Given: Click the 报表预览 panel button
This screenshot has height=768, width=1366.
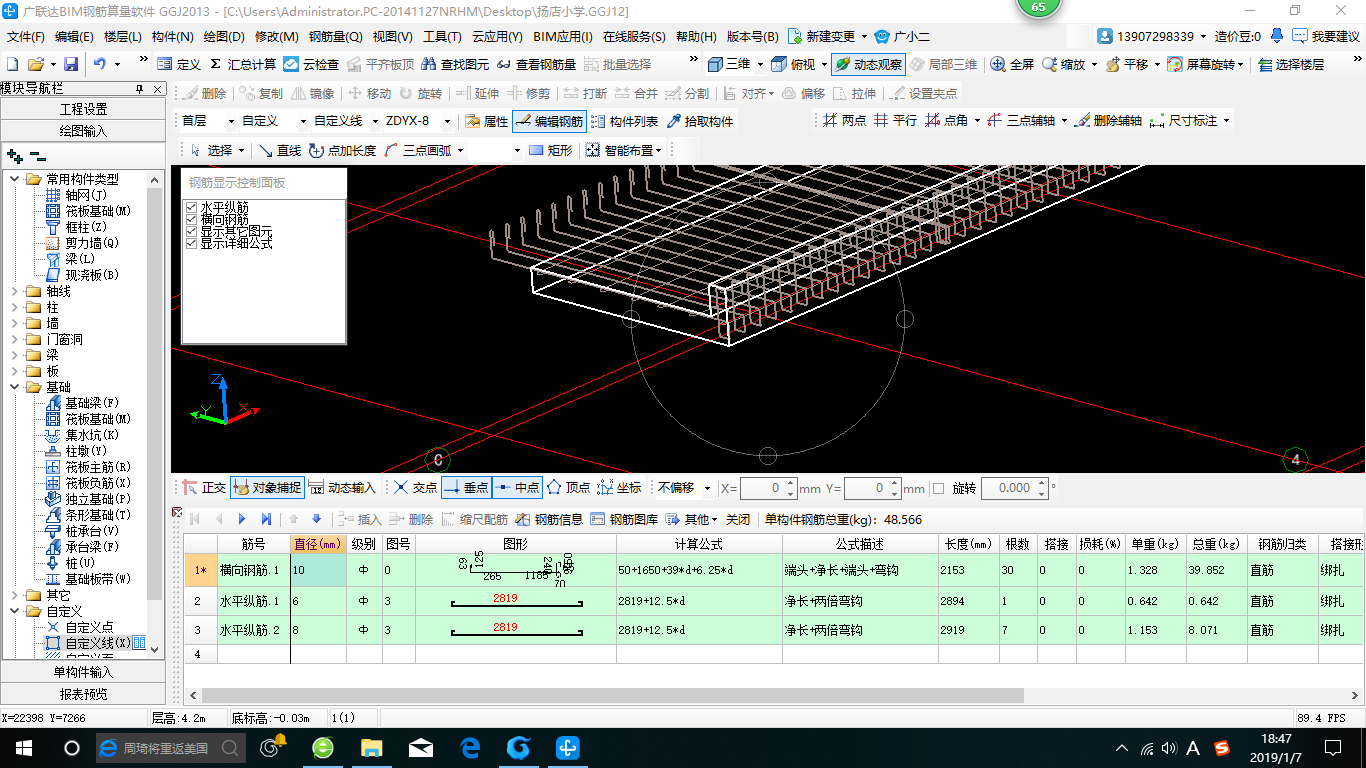Looking at the screenshot, I should click(x=83, y=694).
